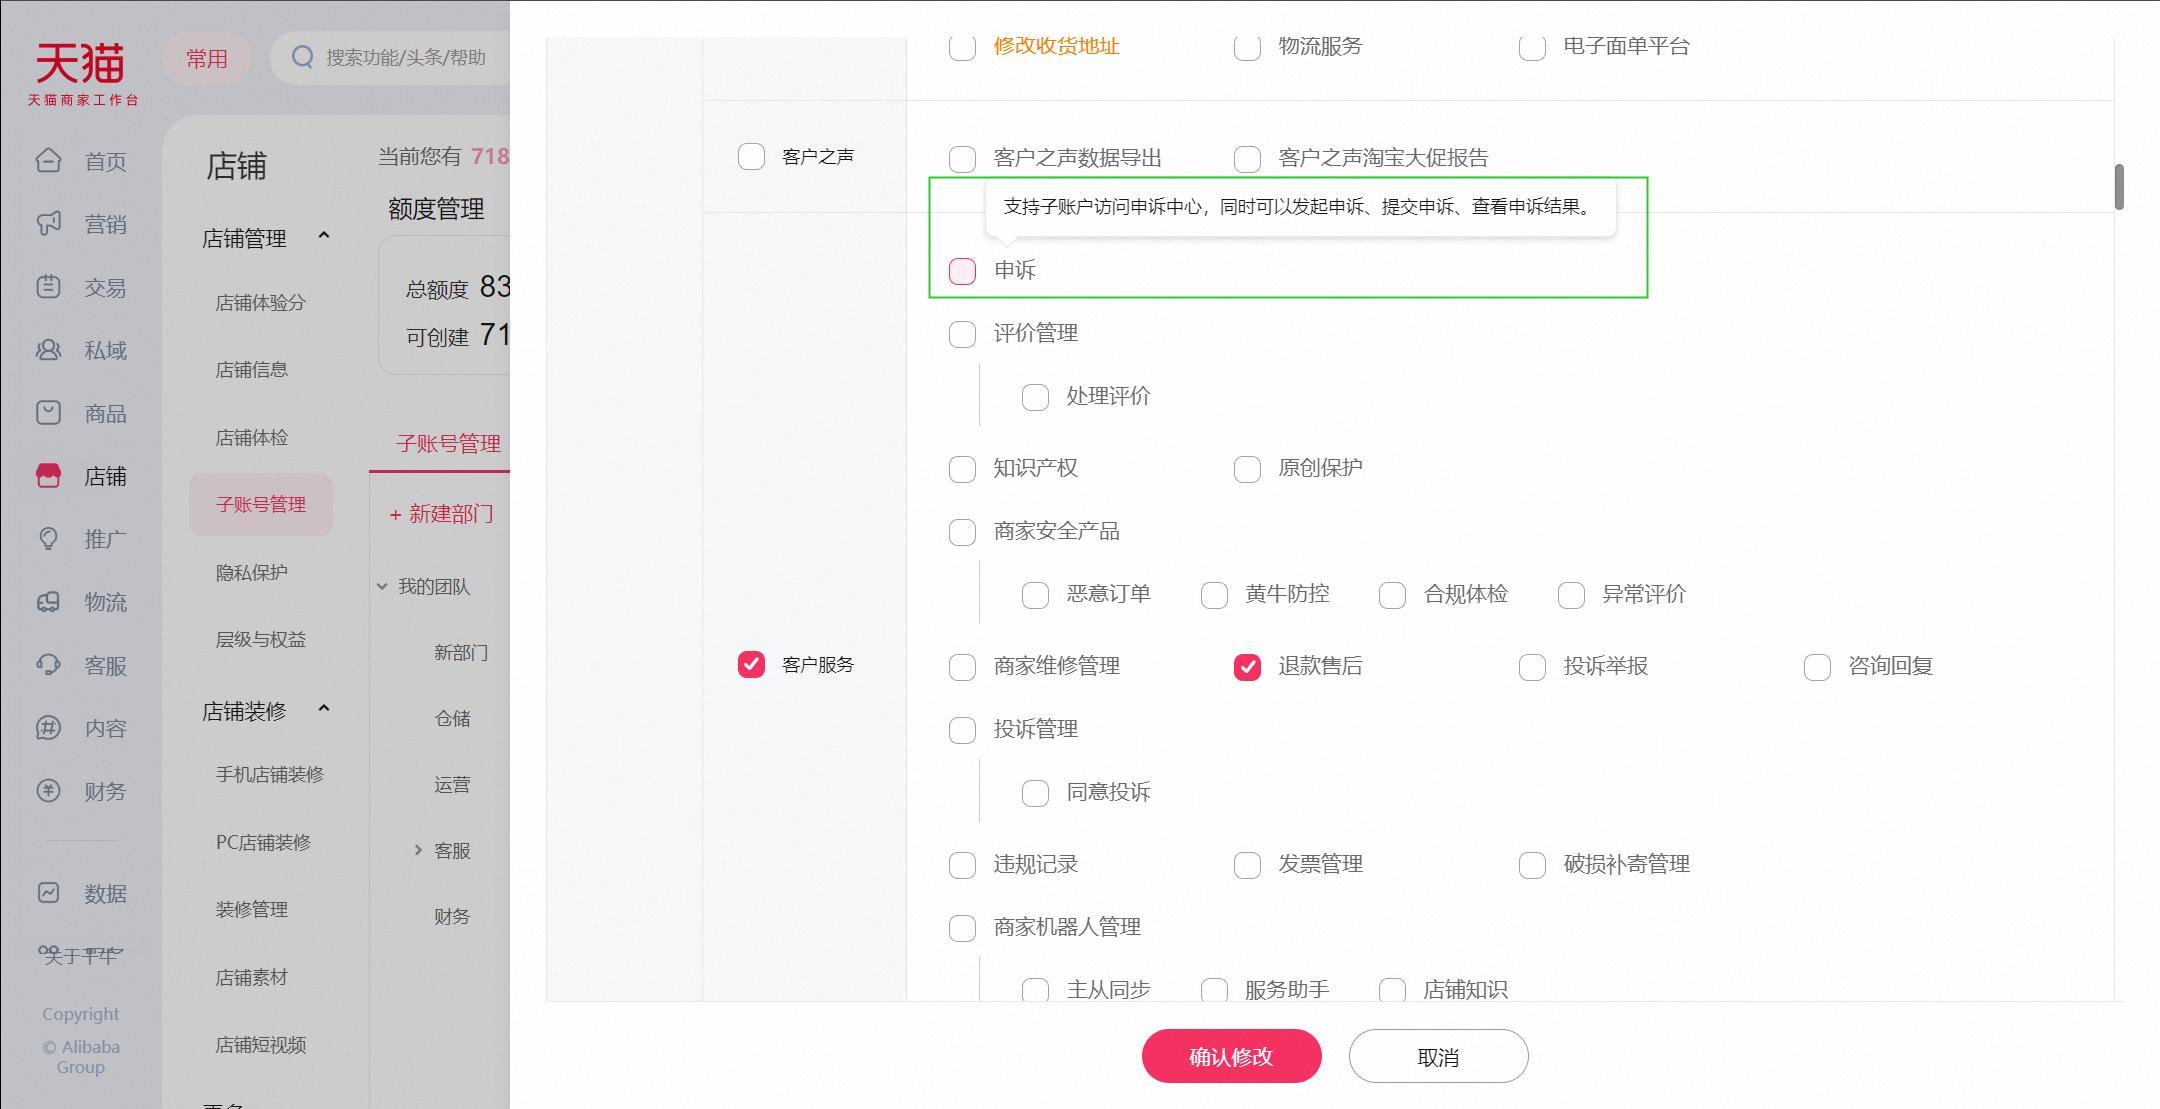Check the 投诉管理 checkbox

tap(962, 730)
